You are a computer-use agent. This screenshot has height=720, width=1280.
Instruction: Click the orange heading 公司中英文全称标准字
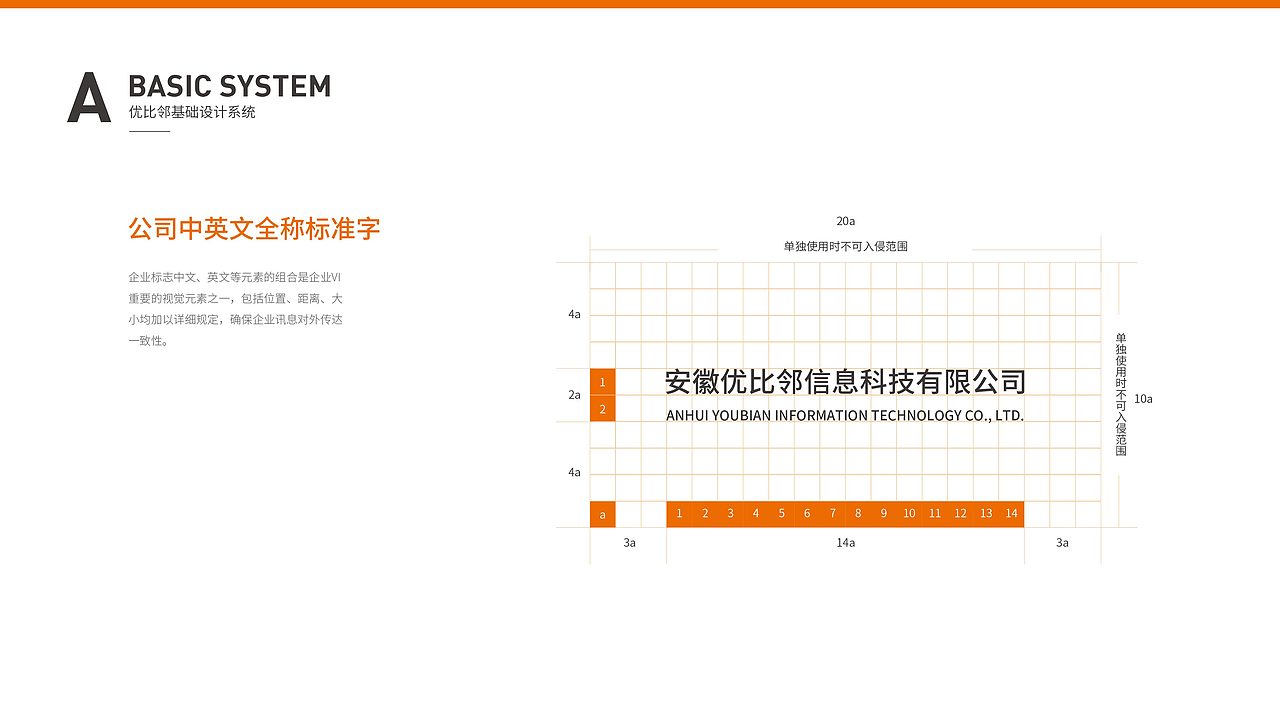[254, 228]
